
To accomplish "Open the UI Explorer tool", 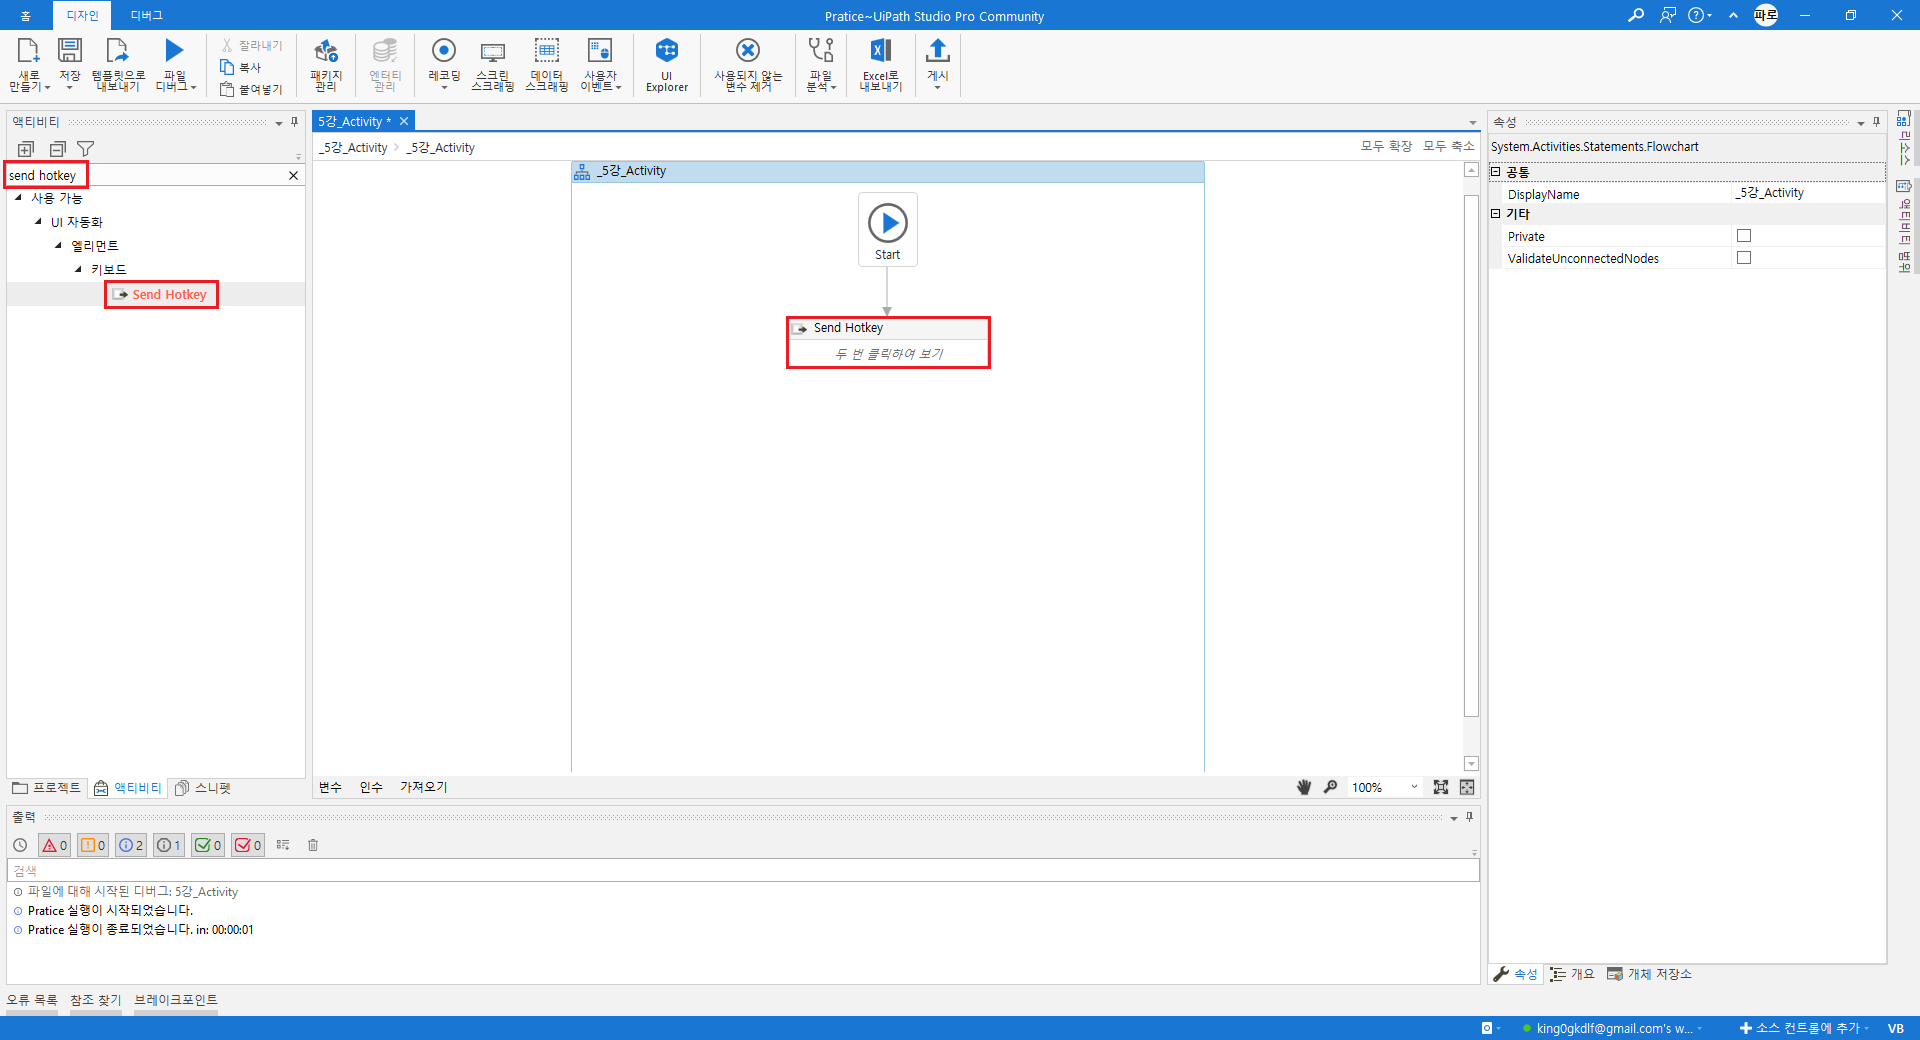I will click(x=667, y=64).
